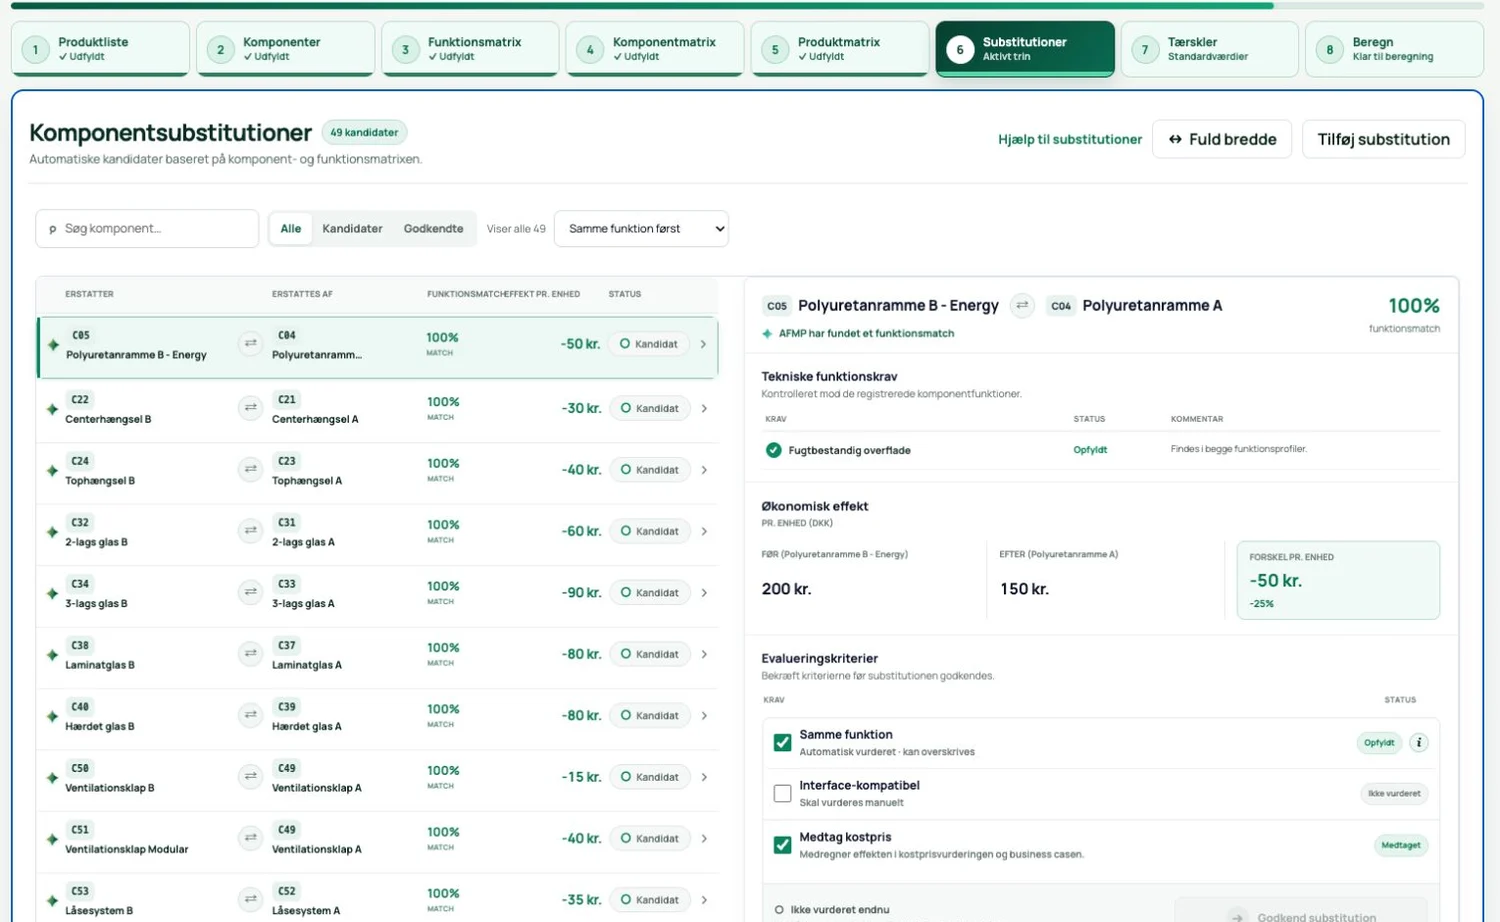Go to step 1 Produktliste
Screen dimensions: 1500x922
point(100,49)
